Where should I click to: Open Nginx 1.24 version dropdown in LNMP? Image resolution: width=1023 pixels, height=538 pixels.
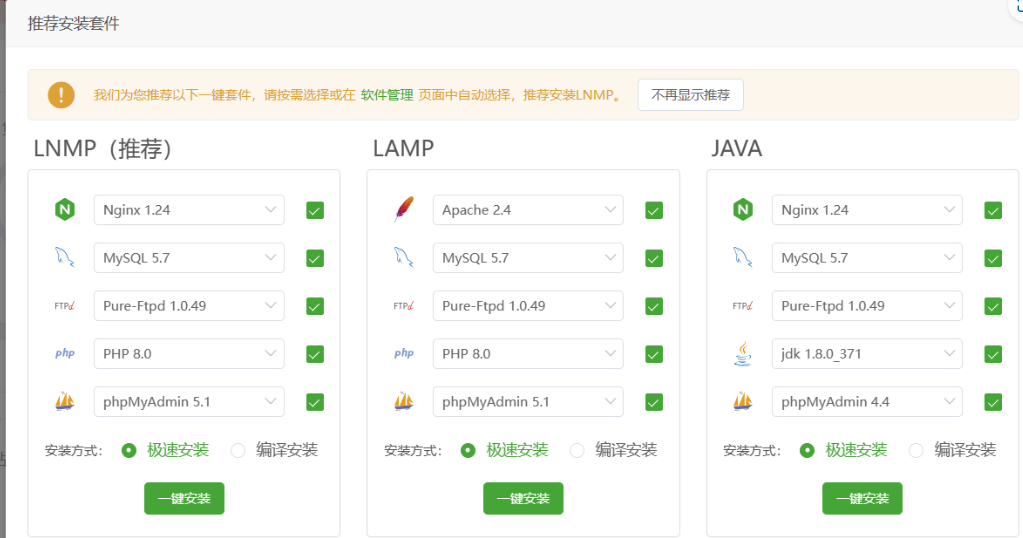click(x=189, y=210)
